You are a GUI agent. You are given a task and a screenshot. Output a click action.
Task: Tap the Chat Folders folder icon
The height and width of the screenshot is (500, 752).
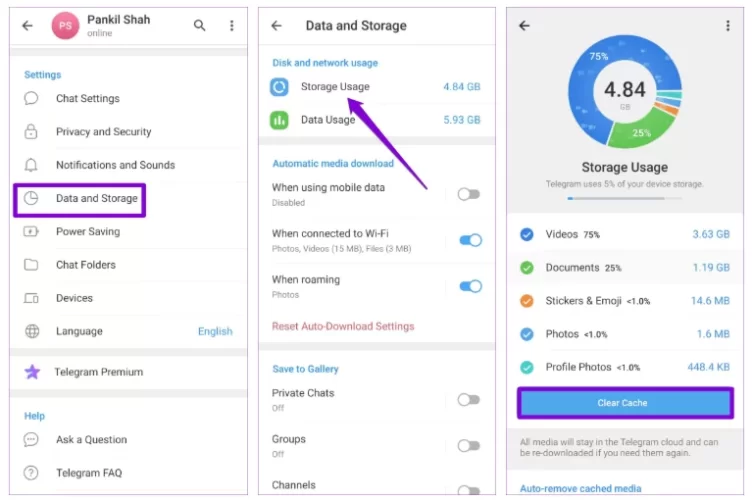coord(32,265)
